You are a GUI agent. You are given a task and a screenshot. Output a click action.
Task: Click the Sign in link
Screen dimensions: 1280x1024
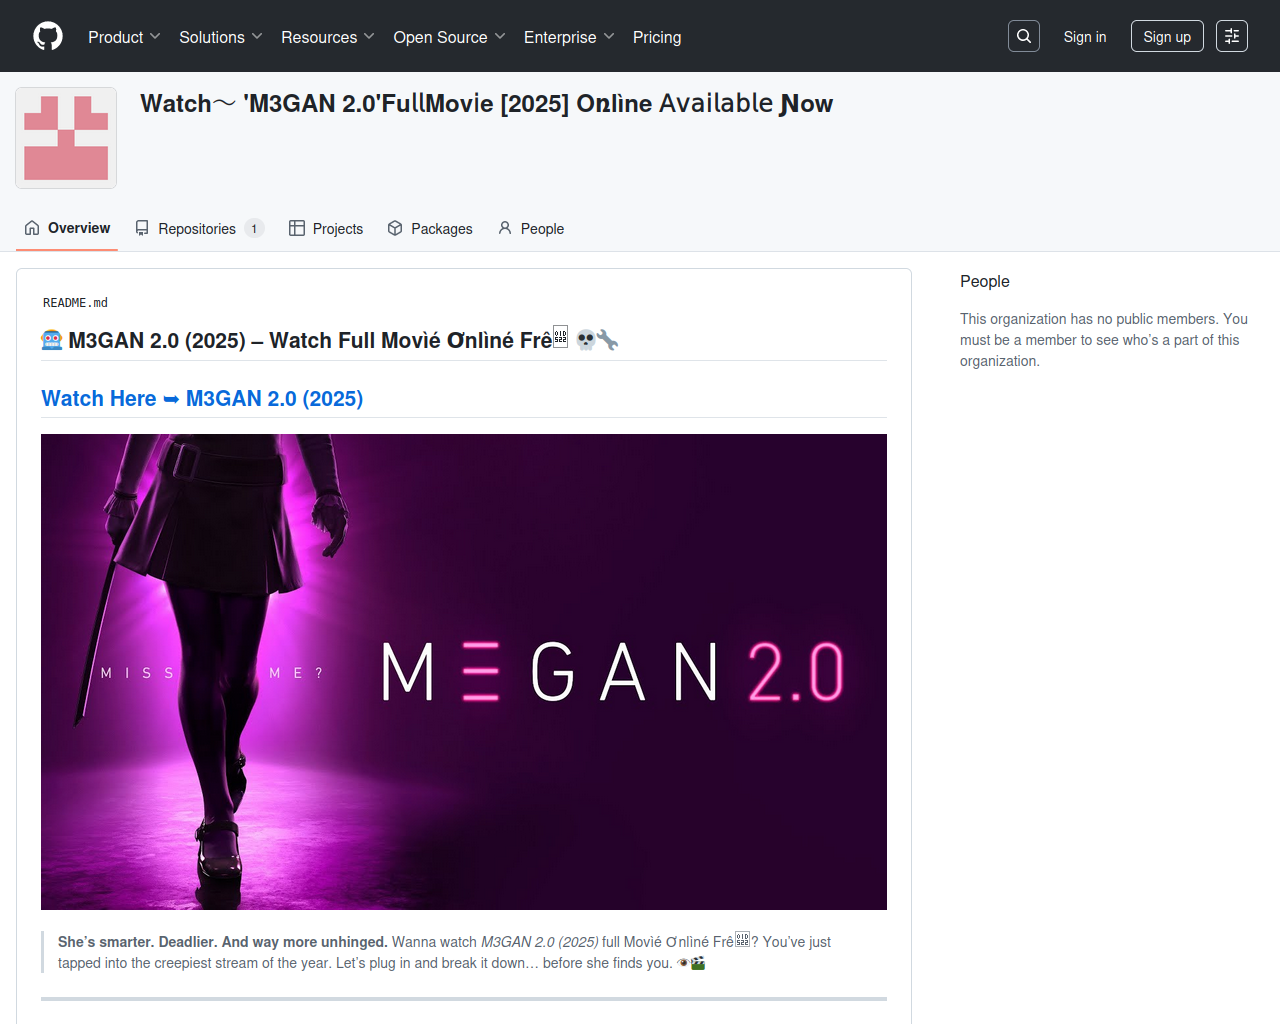[1084, 37]
